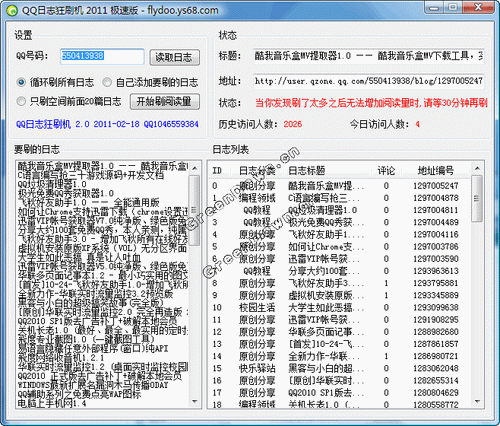Click the red status warning message
The width and height of the screenshot is (500, 426).
371,103
